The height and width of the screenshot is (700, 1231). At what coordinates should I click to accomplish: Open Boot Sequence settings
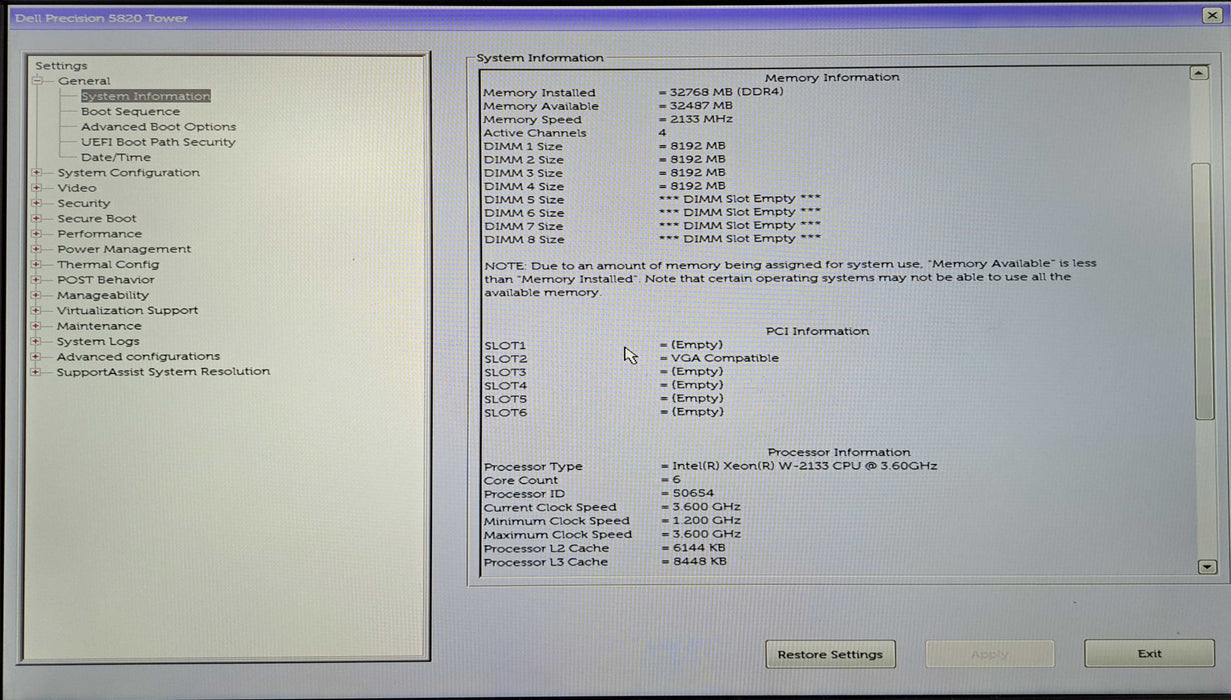coord(131,112)
